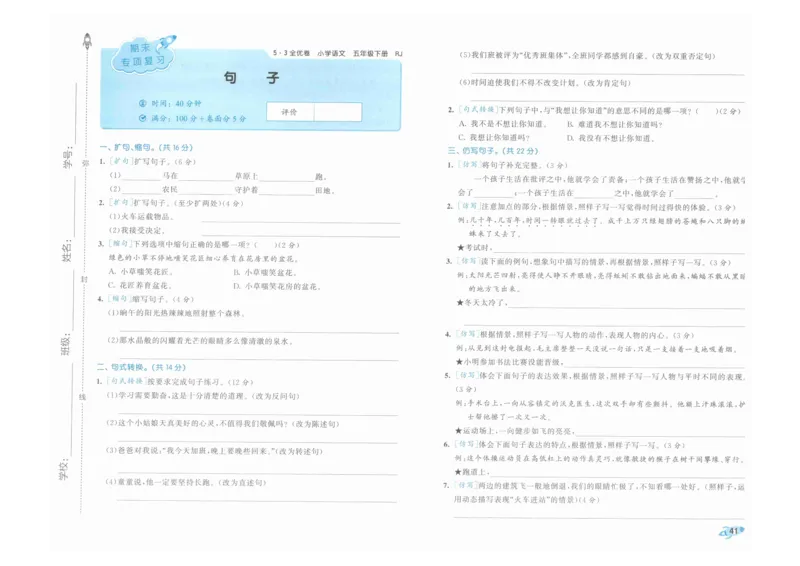Click the answer line after (1)火车运载物品。
The width and height of the screenshot is (800, 566).
pos(301,223)
